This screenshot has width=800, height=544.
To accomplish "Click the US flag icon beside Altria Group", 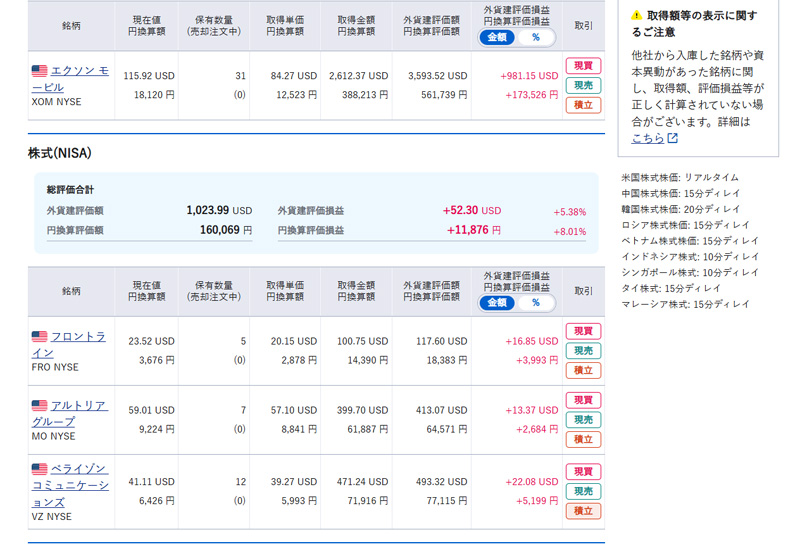I will point(39,405).
